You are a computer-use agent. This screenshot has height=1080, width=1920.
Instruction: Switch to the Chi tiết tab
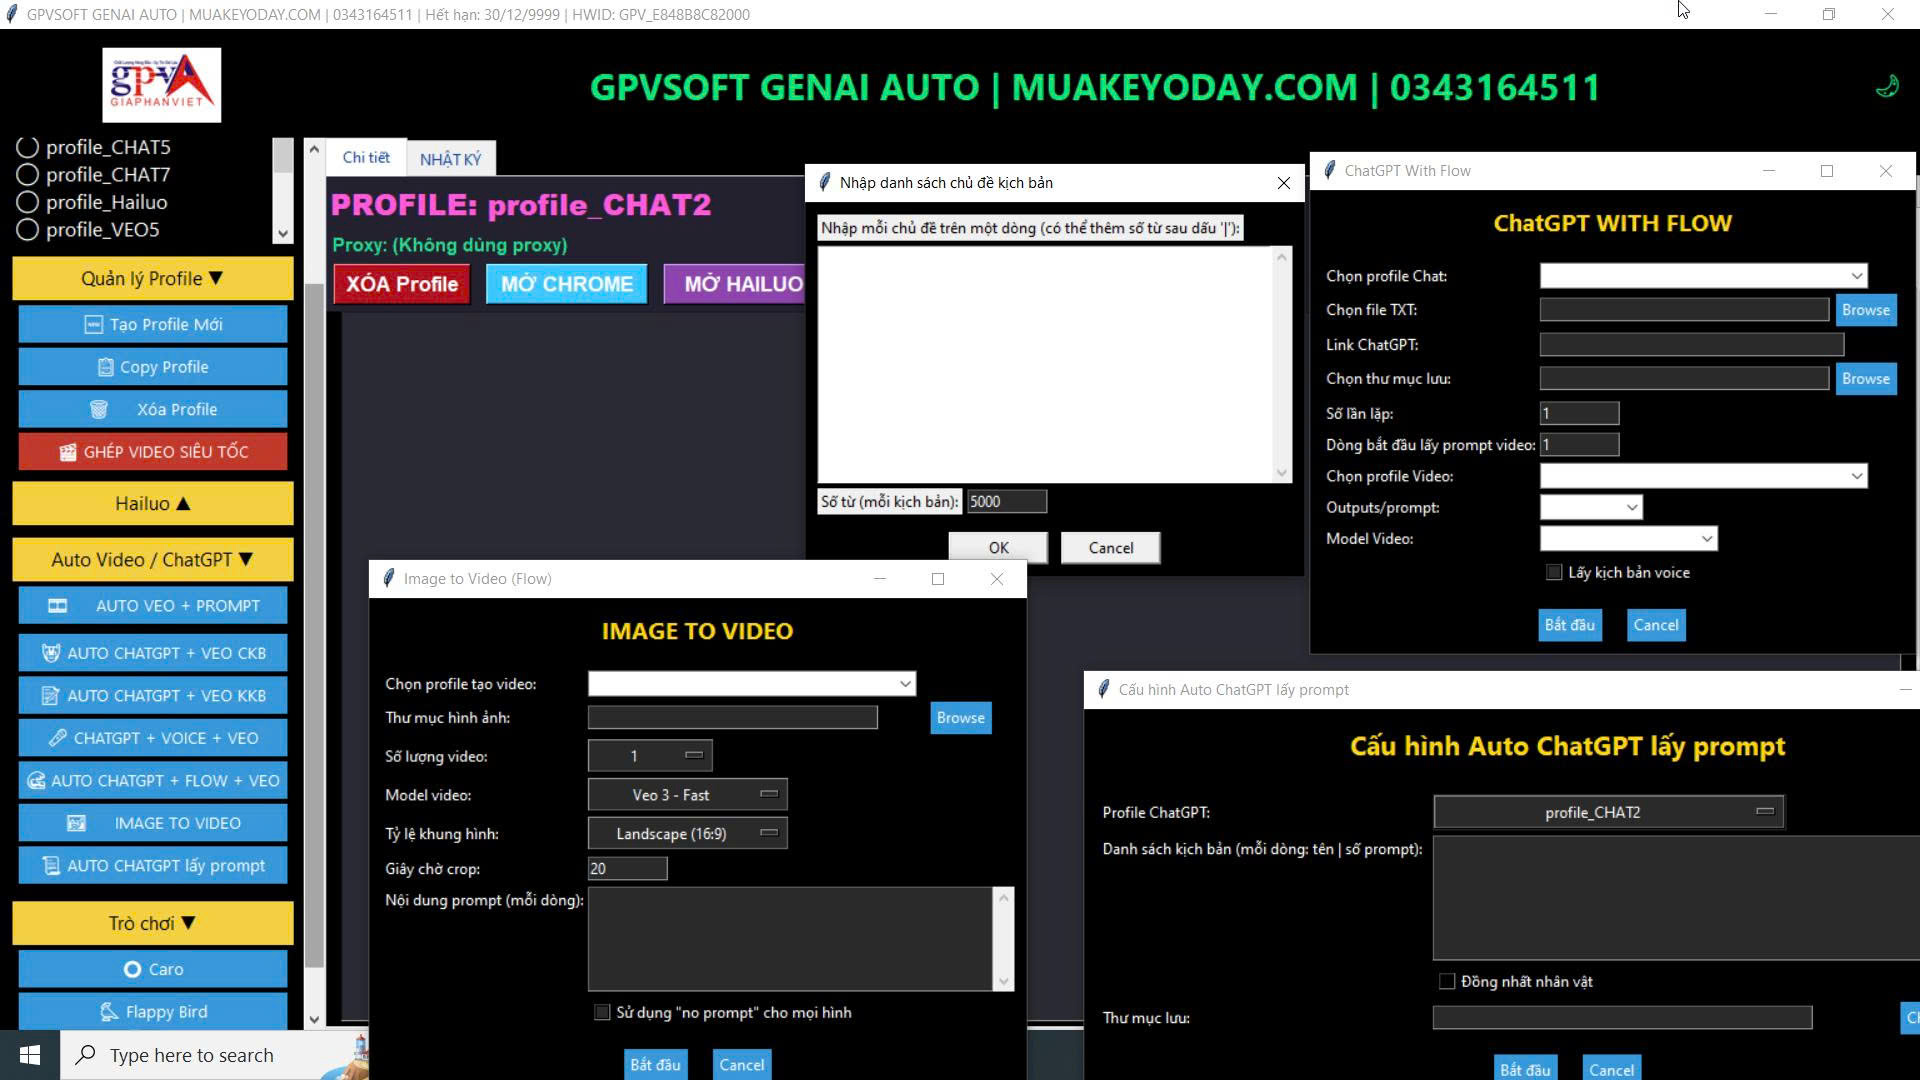pos(366,157)
